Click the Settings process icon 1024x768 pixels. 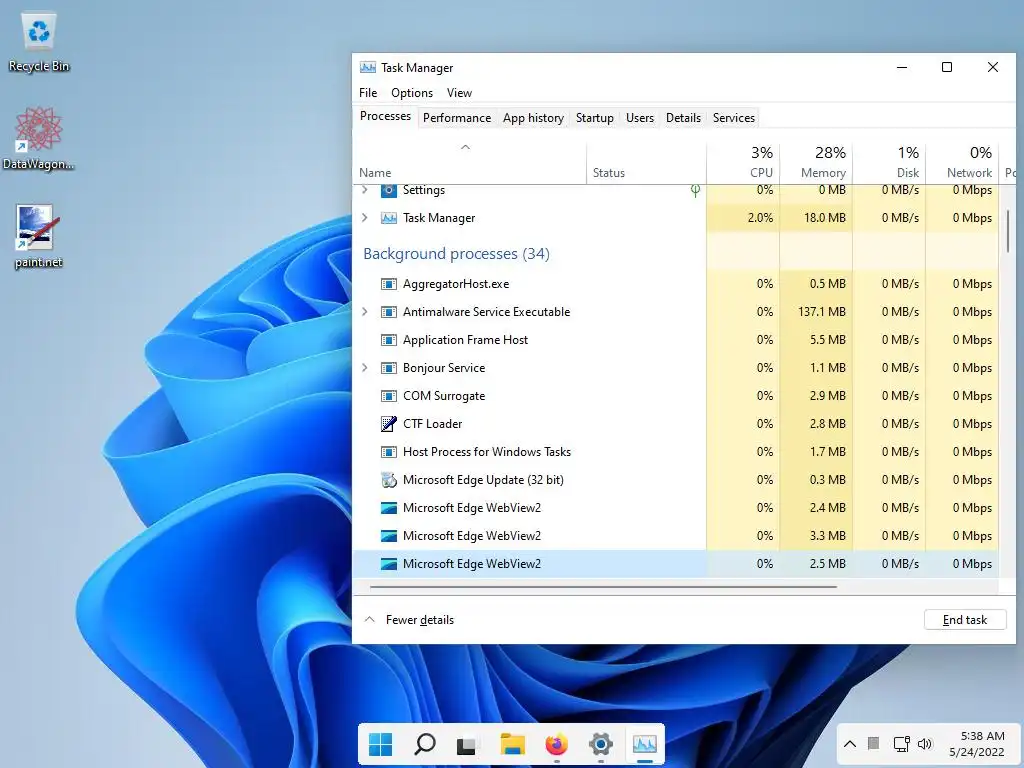(389, 190)
